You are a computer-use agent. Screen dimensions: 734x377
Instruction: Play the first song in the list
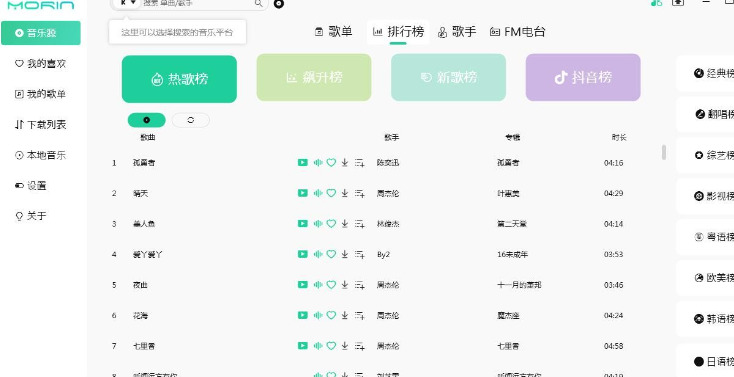302,163
